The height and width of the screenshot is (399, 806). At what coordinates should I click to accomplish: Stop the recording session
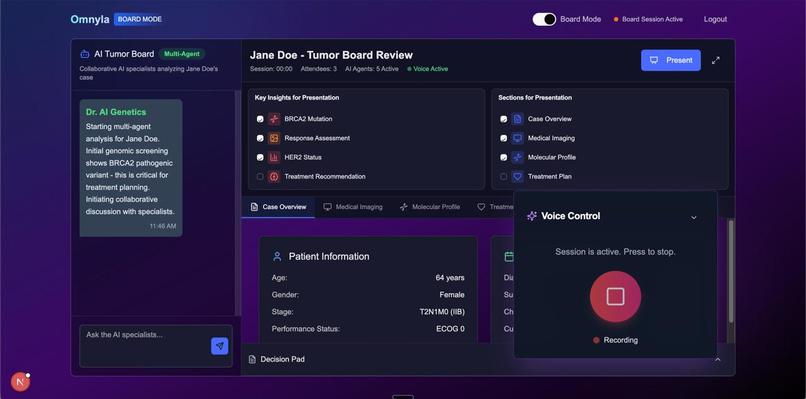(x=615, y=297)
